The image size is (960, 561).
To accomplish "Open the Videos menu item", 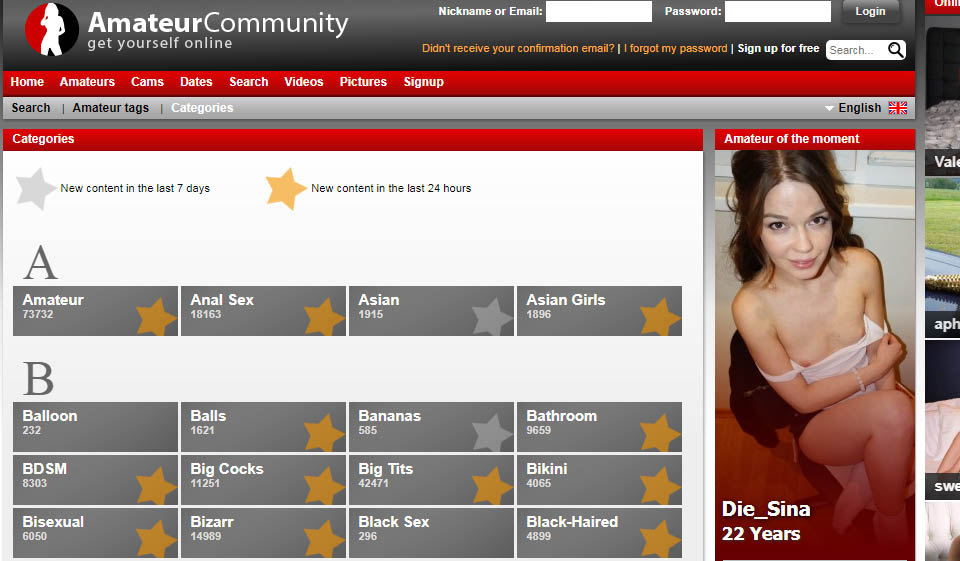I will [x=303, y=82].
